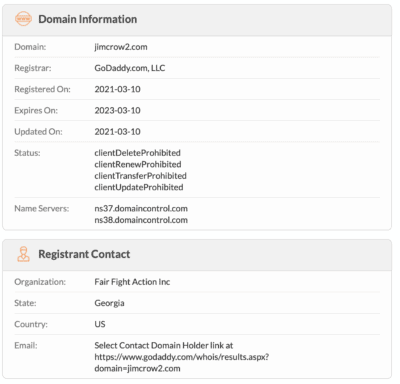Select the Registered On date 2021-03-10
Viewport: 400px width, 384px height.
point(117,89)
